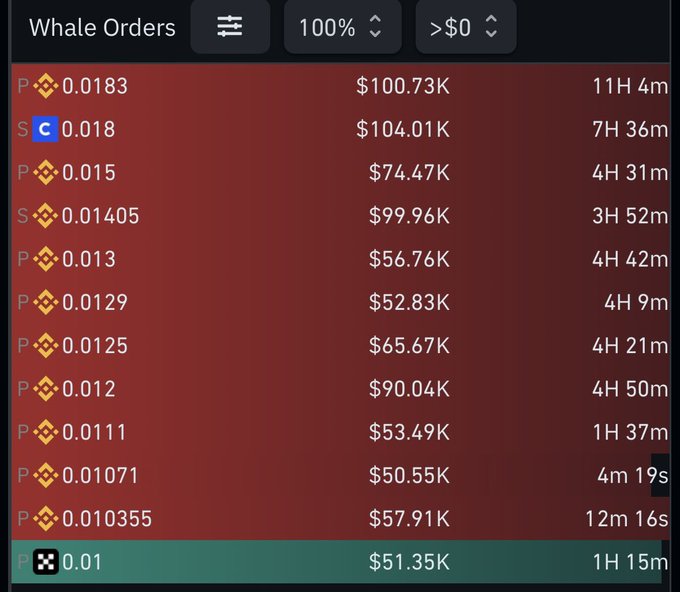Click order value $56.76K
The height and width of the screenshot is (592, 680).
[409, 259]
